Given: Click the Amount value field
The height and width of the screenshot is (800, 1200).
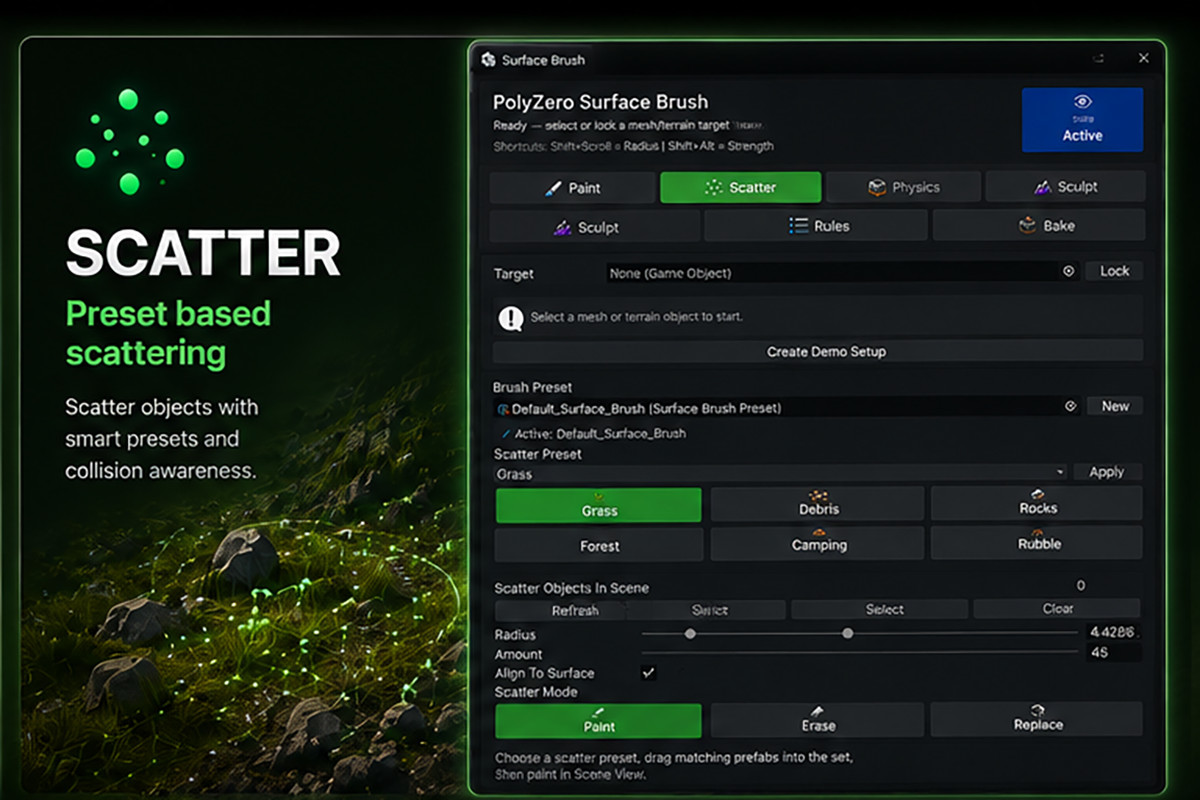Looking at the screenshot, I should 1114,653.
